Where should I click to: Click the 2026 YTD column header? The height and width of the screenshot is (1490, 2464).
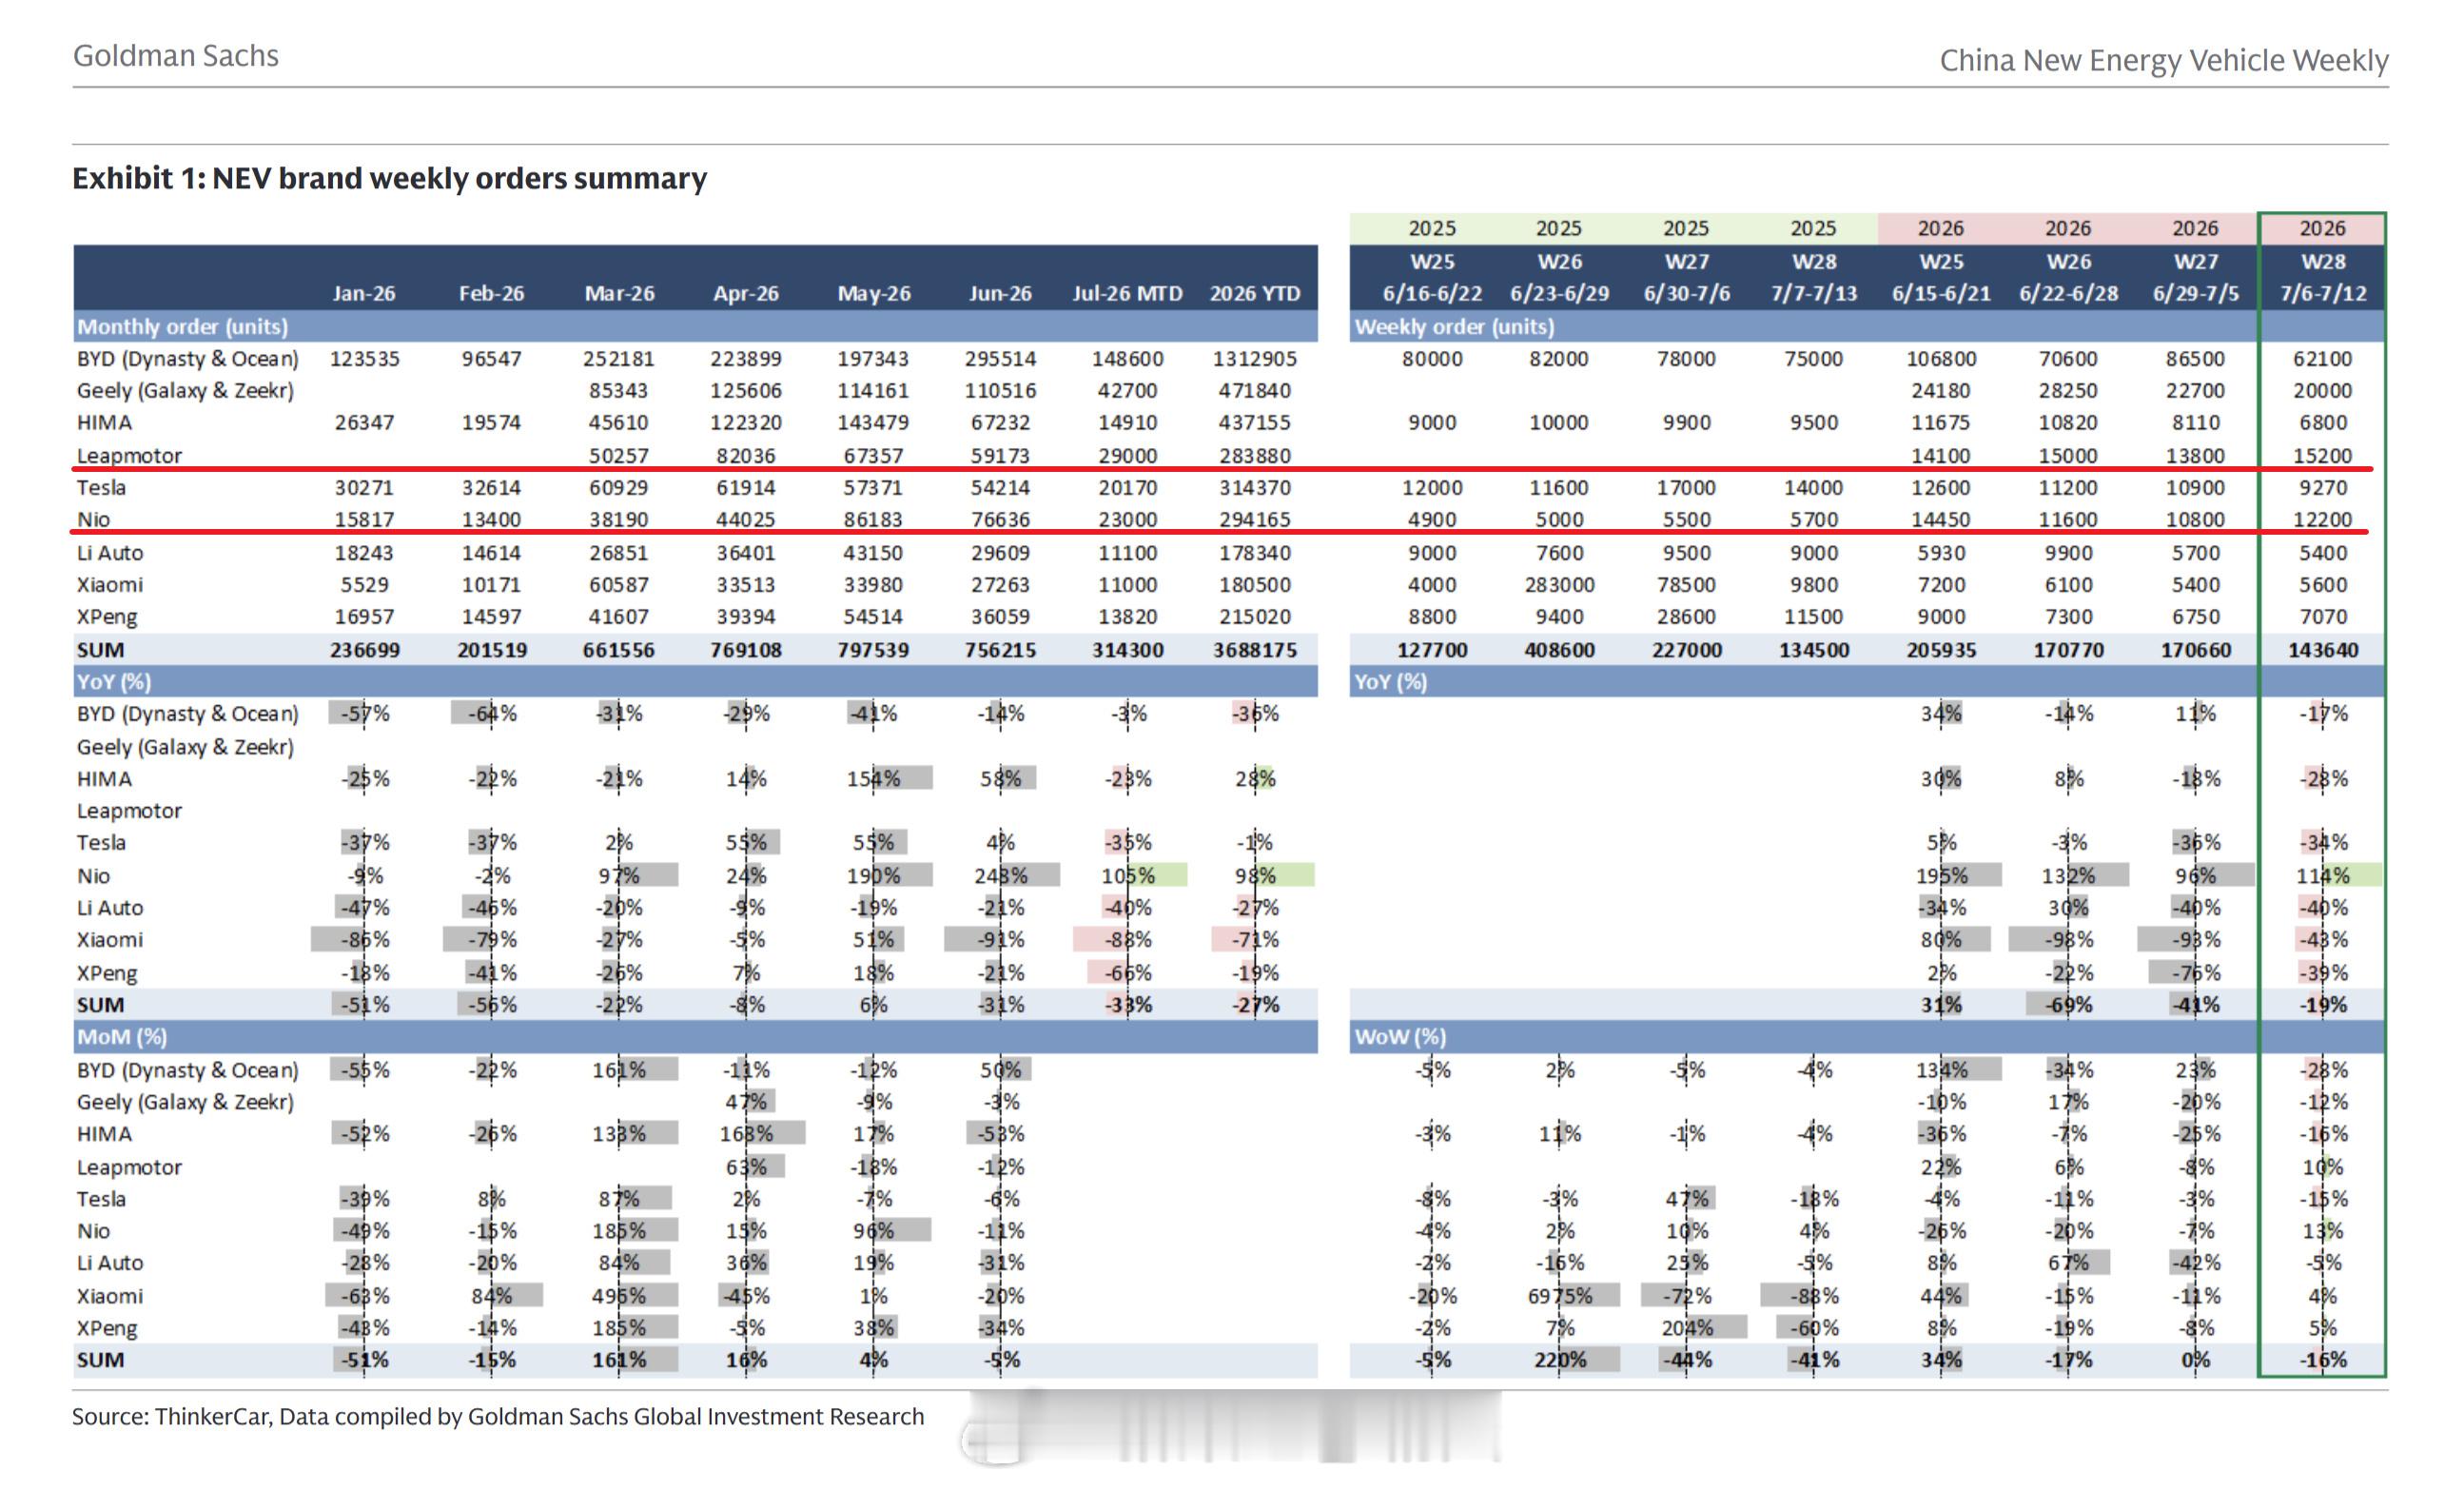tap(1255, 293)
